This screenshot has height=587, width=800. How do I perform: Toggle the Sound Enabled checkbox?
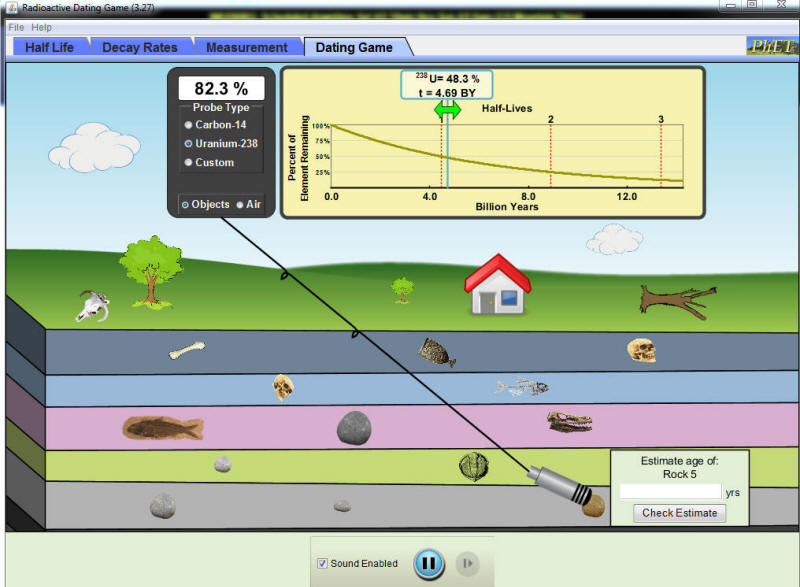click(x=322, y=564)
